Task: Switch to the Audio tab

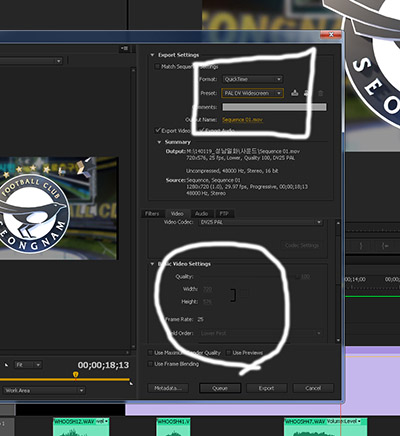Action: pyautogui.click(x=201, y=214)
